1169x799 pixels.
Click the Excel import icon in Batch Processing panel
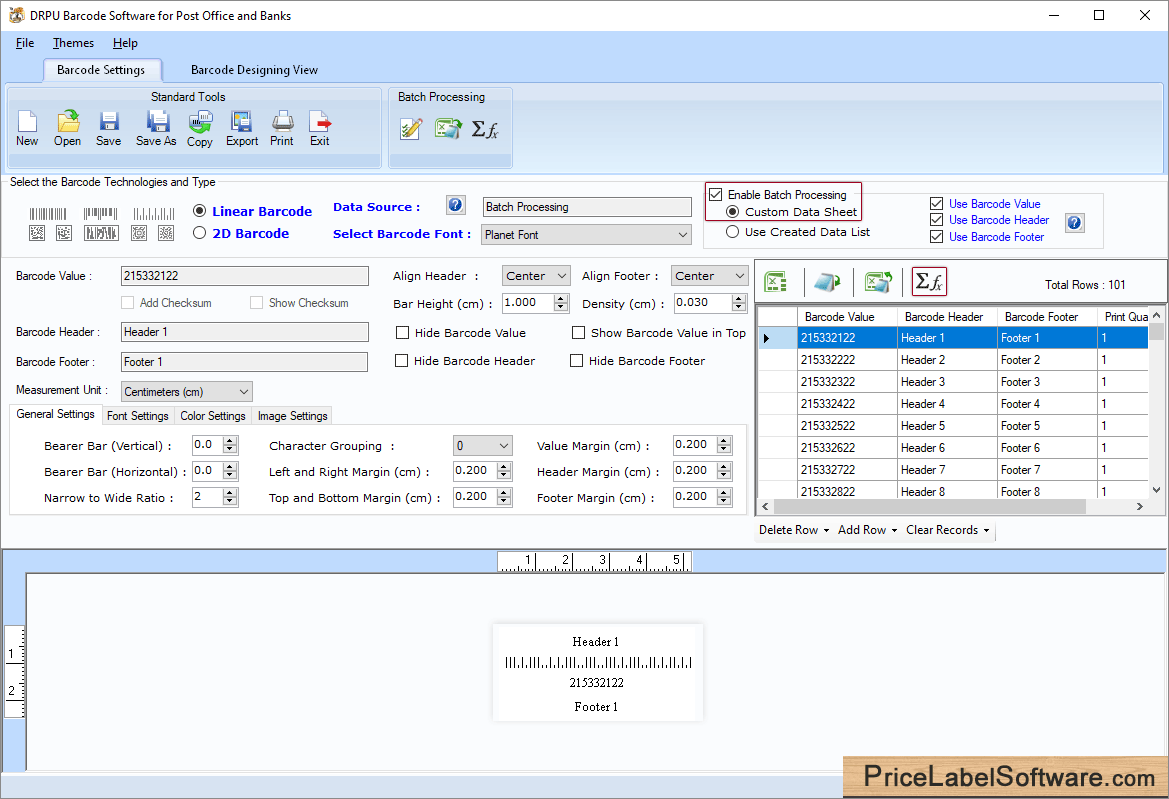(448, 128)
